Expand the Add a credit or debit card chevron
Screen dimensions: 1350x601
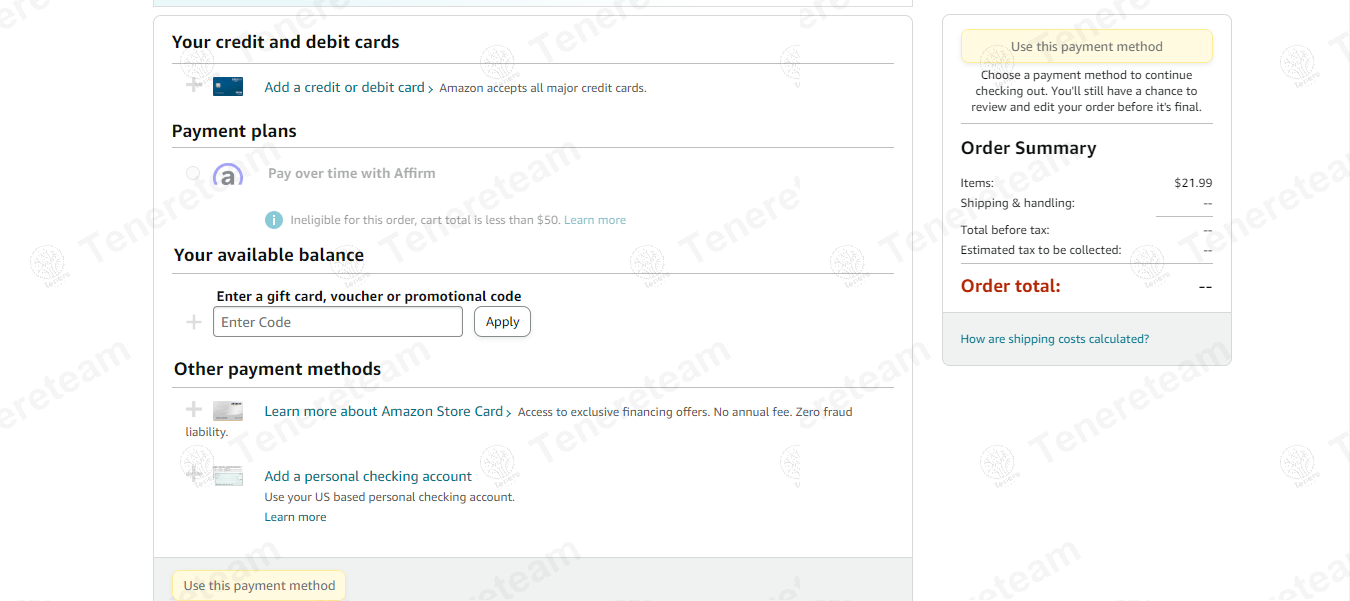tap(431, 89)
